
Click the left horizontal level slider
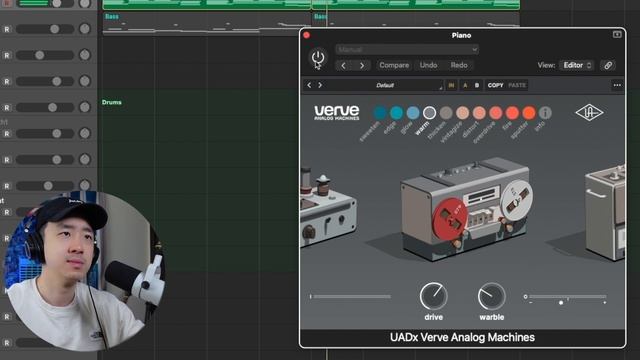point(350,297)
